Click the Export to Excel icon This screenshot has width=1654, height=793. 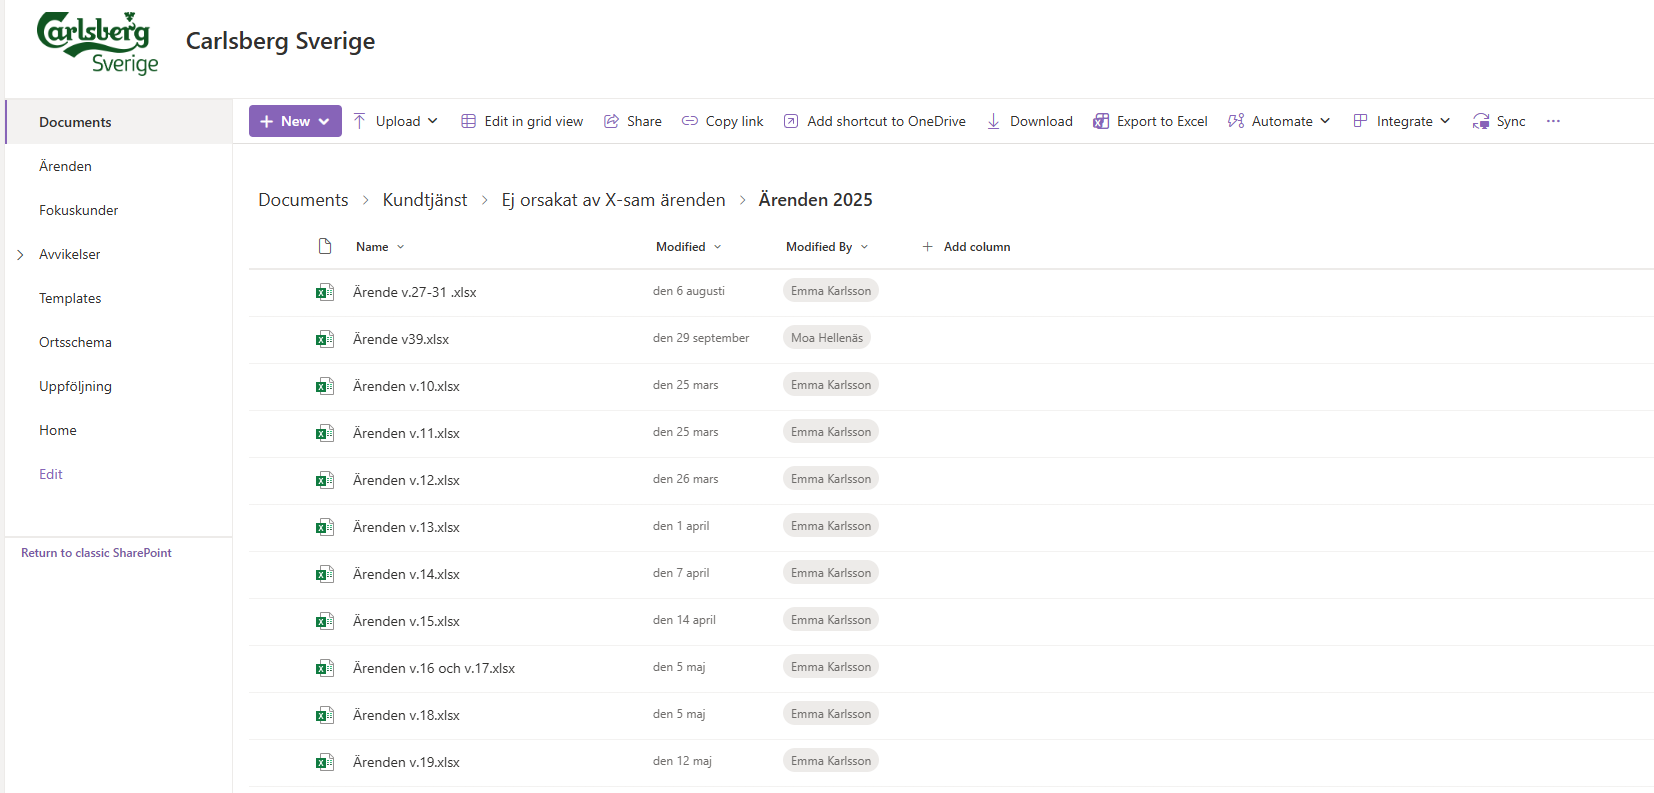coord(1101,121)
